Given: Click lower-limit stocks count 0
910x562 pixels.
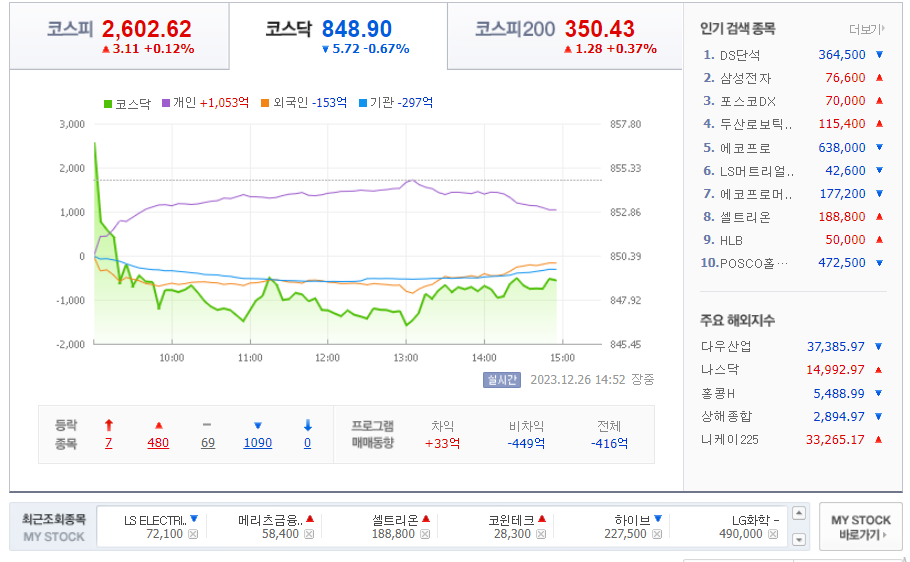Looking at the screenshot, I should point(308,443).
